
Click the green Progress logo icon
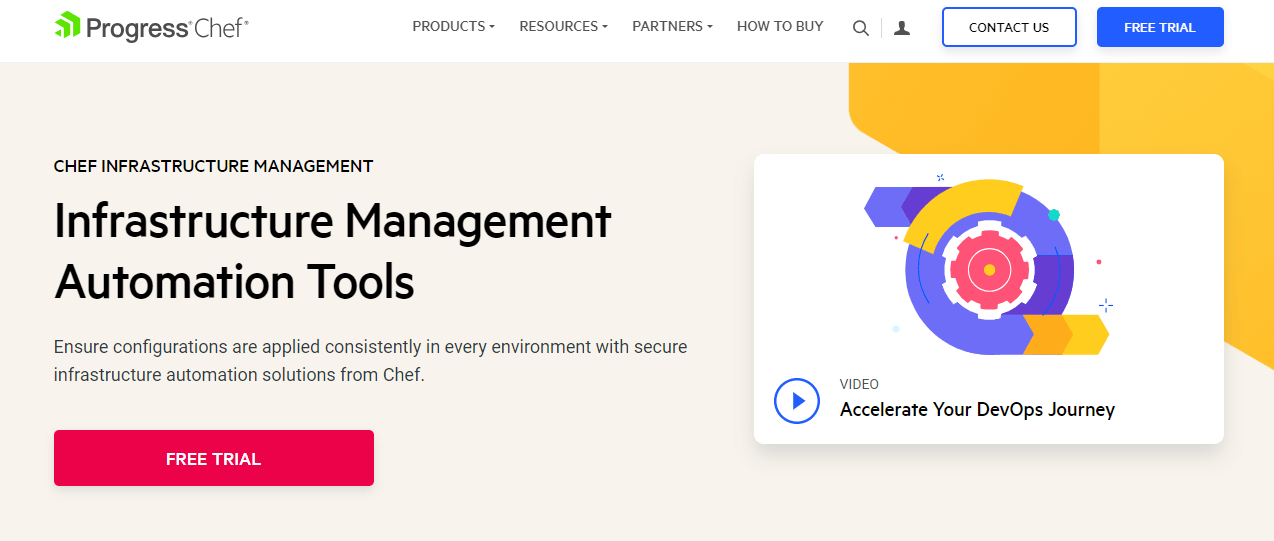pos(68,26)
